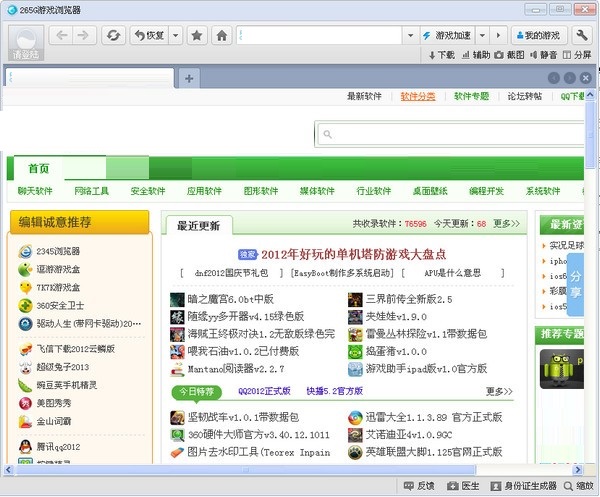Open the 下载 download manager
This screenshot has height=497, width=600.
tap(439, 55)
